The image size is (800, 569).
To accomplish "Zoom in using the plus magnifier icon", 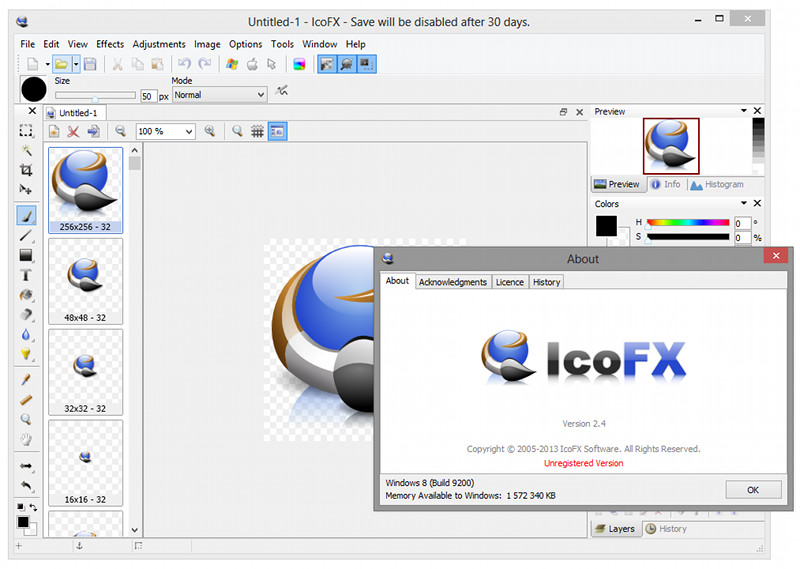I will click(210, 132).
